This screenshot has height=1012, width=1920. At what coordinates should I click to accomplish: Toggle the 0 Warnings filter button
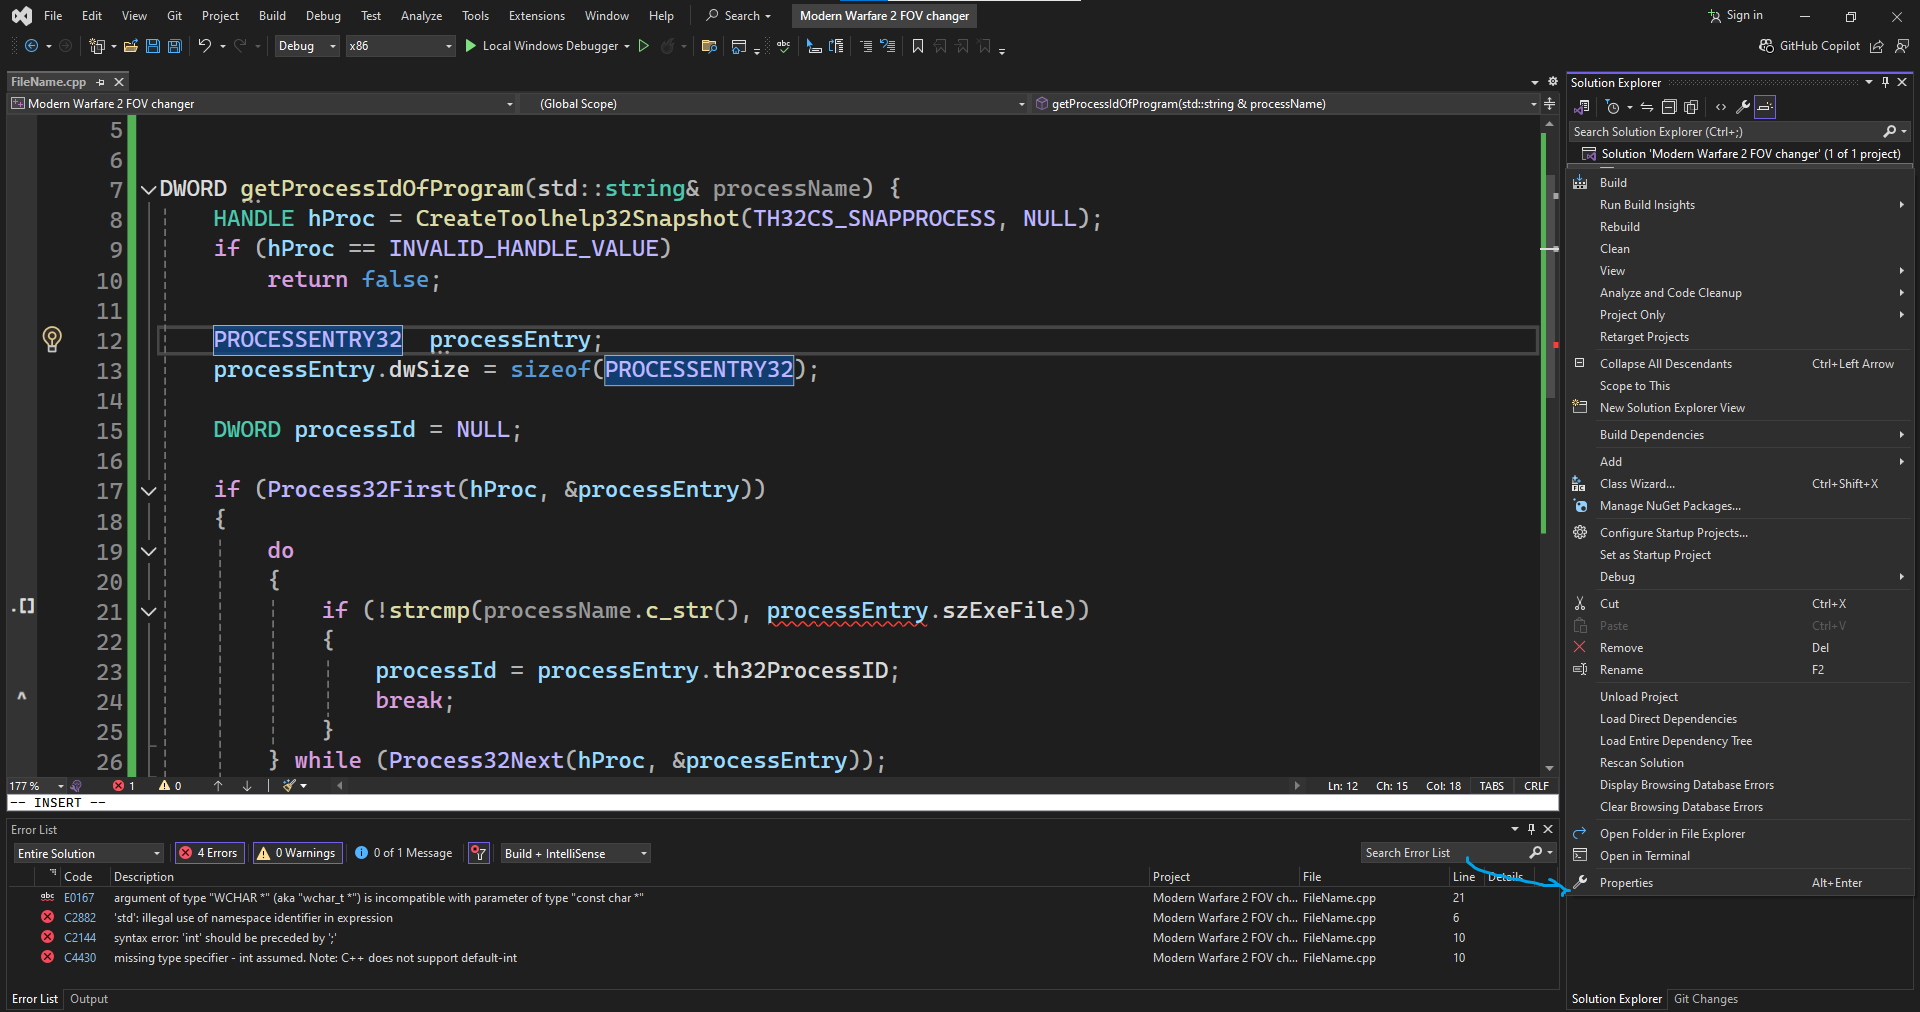click(297, 853)
